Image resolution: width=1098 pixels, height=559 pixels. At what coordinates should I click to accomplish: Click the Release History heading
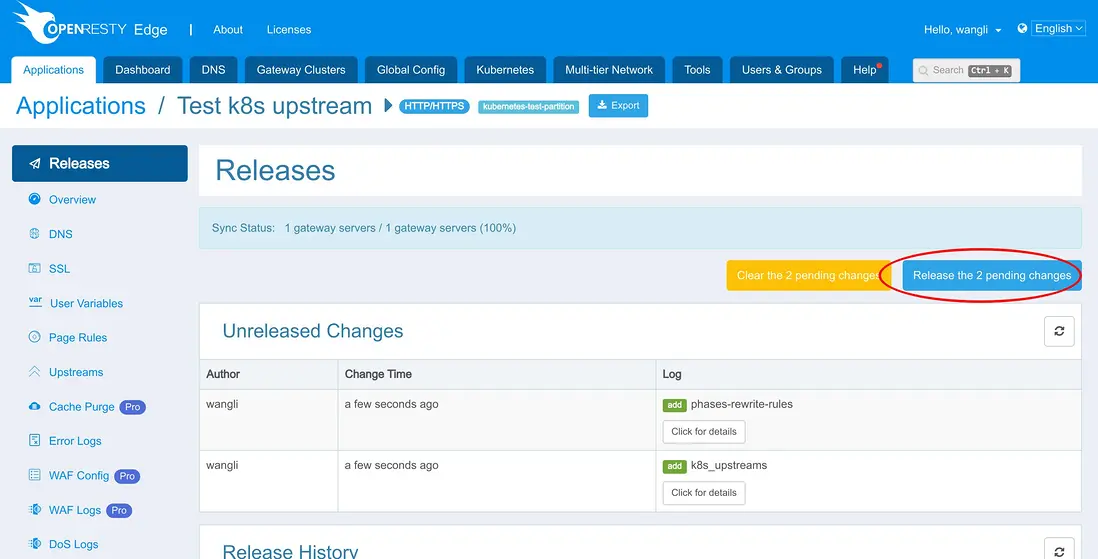tap(291, 550)
